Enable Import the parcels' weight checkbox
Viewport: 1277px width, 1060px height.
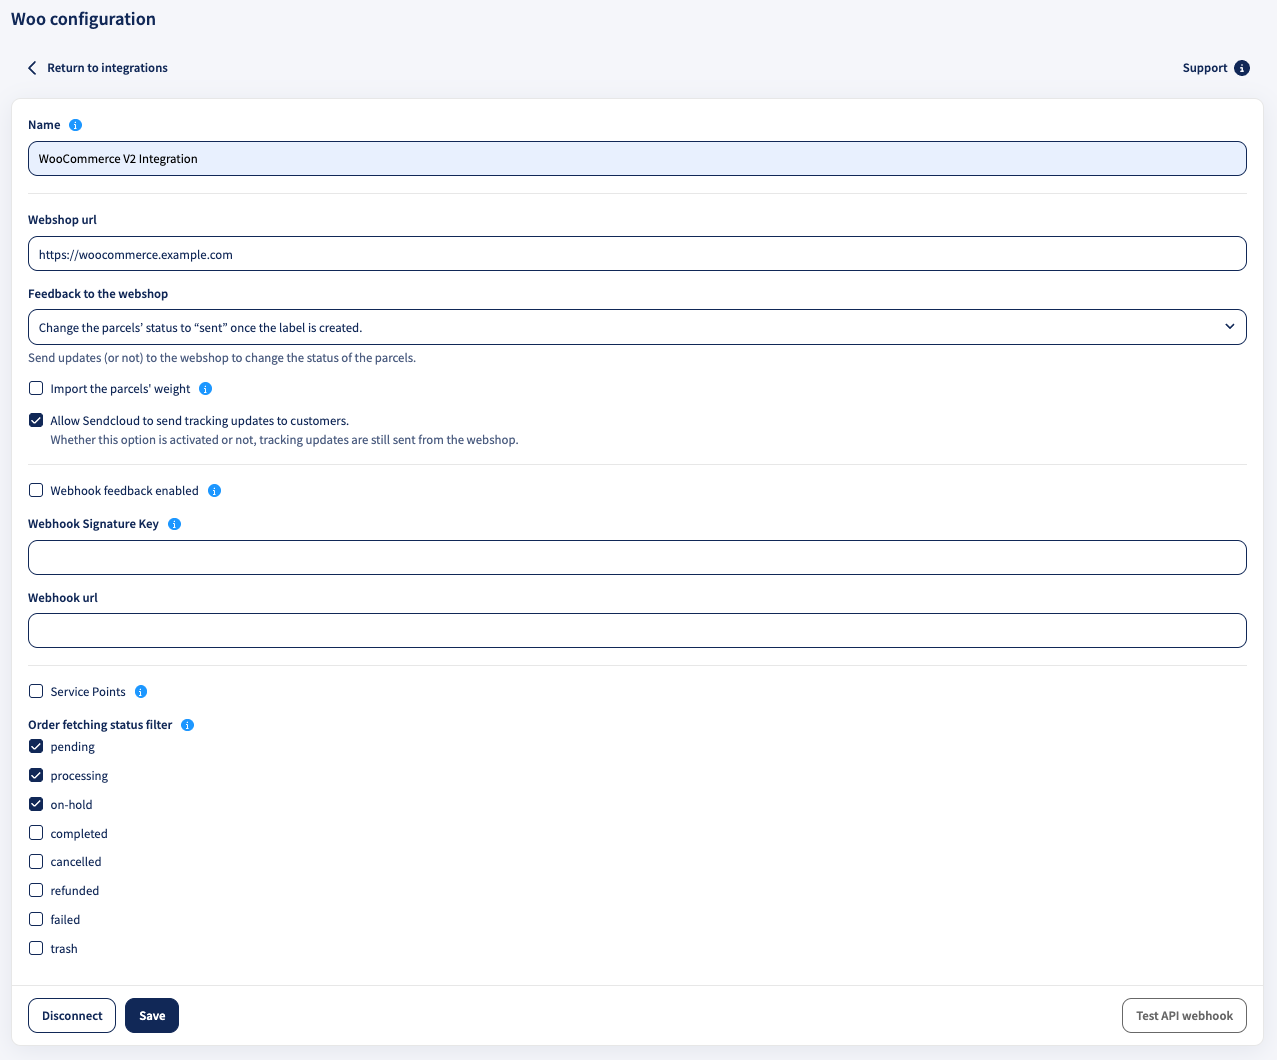click(36, 388)
